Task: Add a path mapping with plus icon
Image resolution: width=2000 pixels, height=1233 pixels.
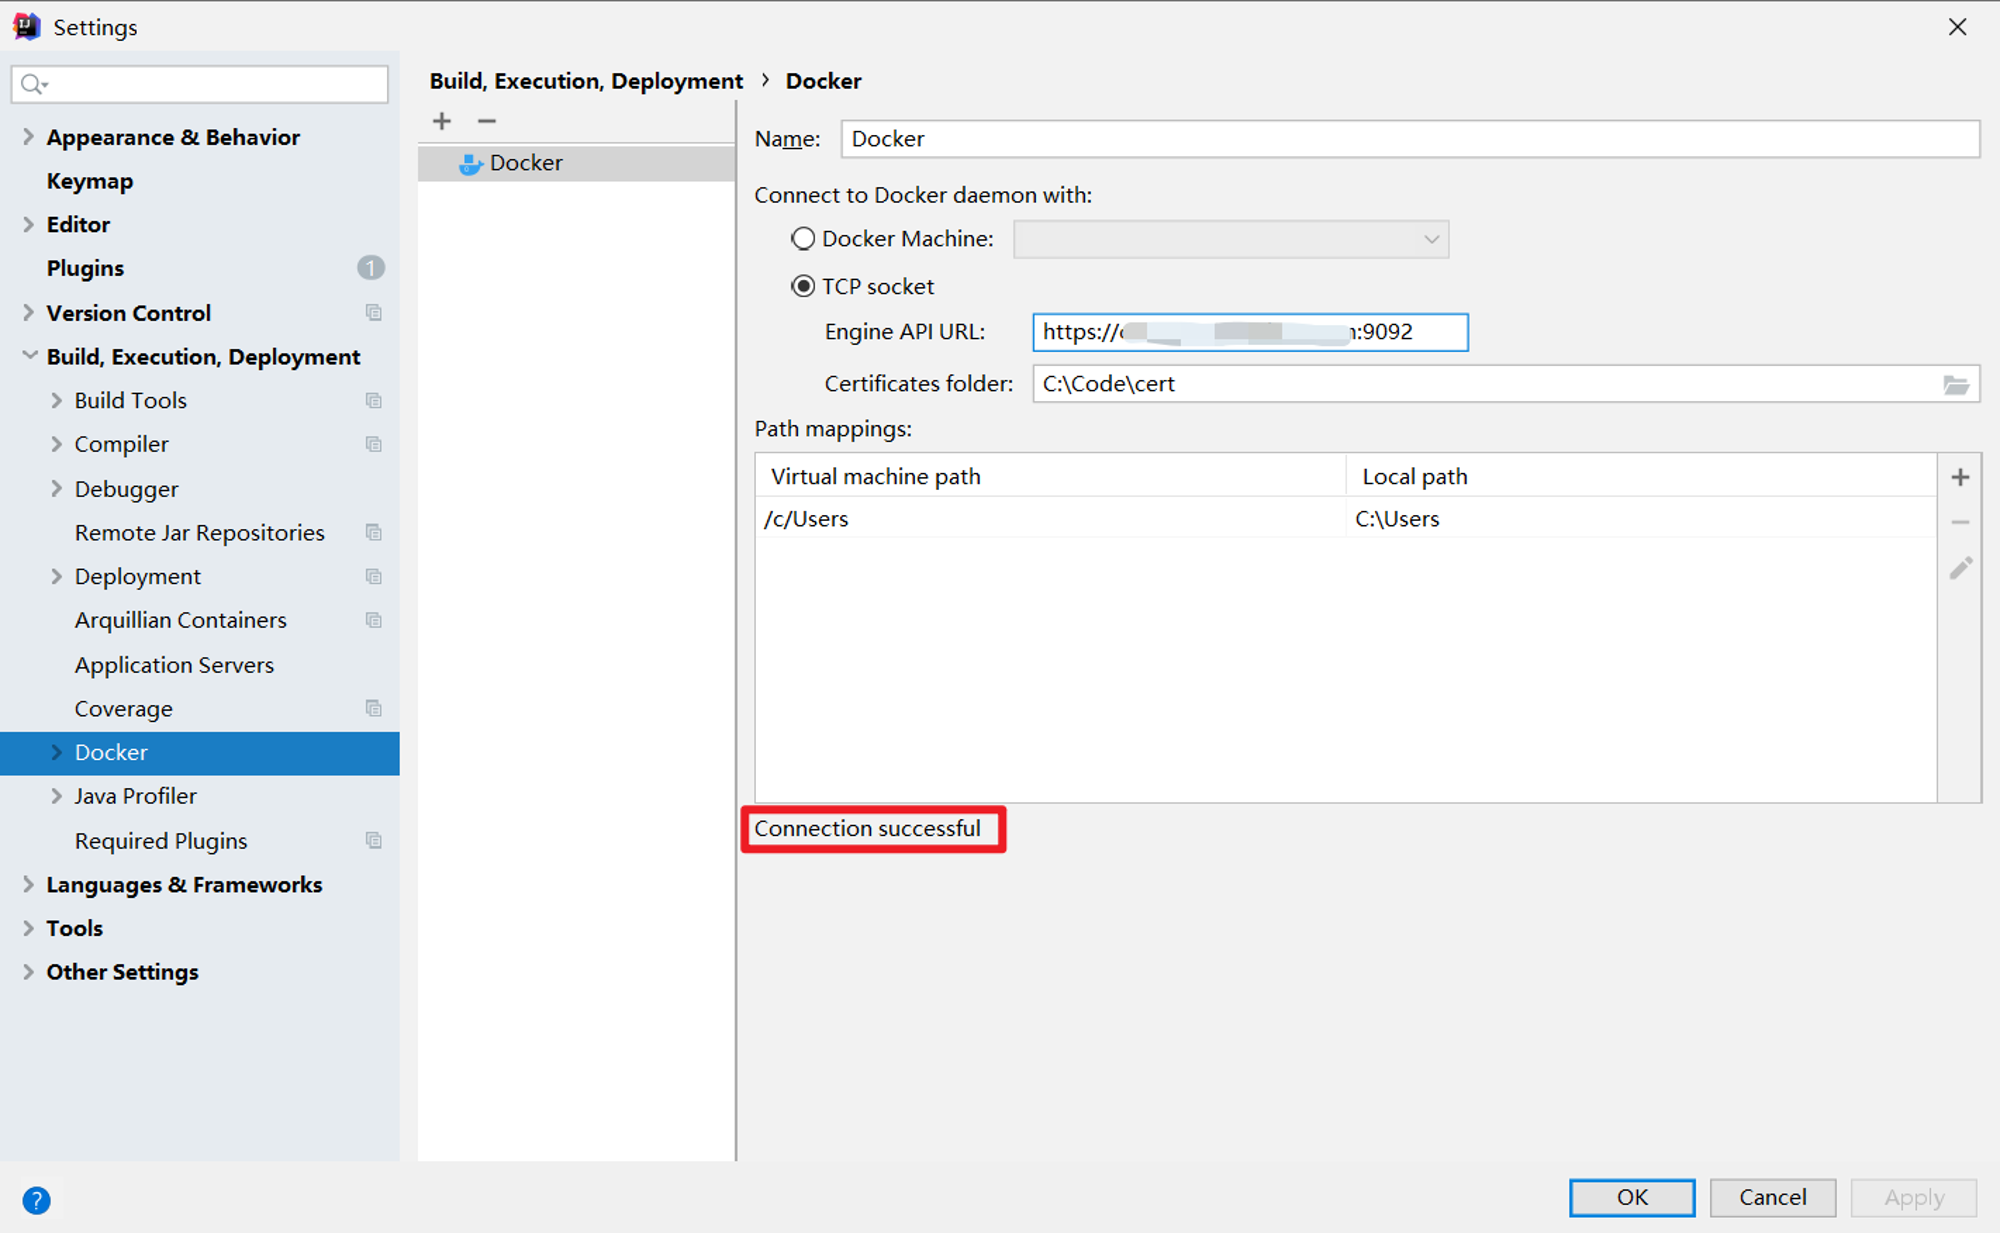Action: [1960, 477]
